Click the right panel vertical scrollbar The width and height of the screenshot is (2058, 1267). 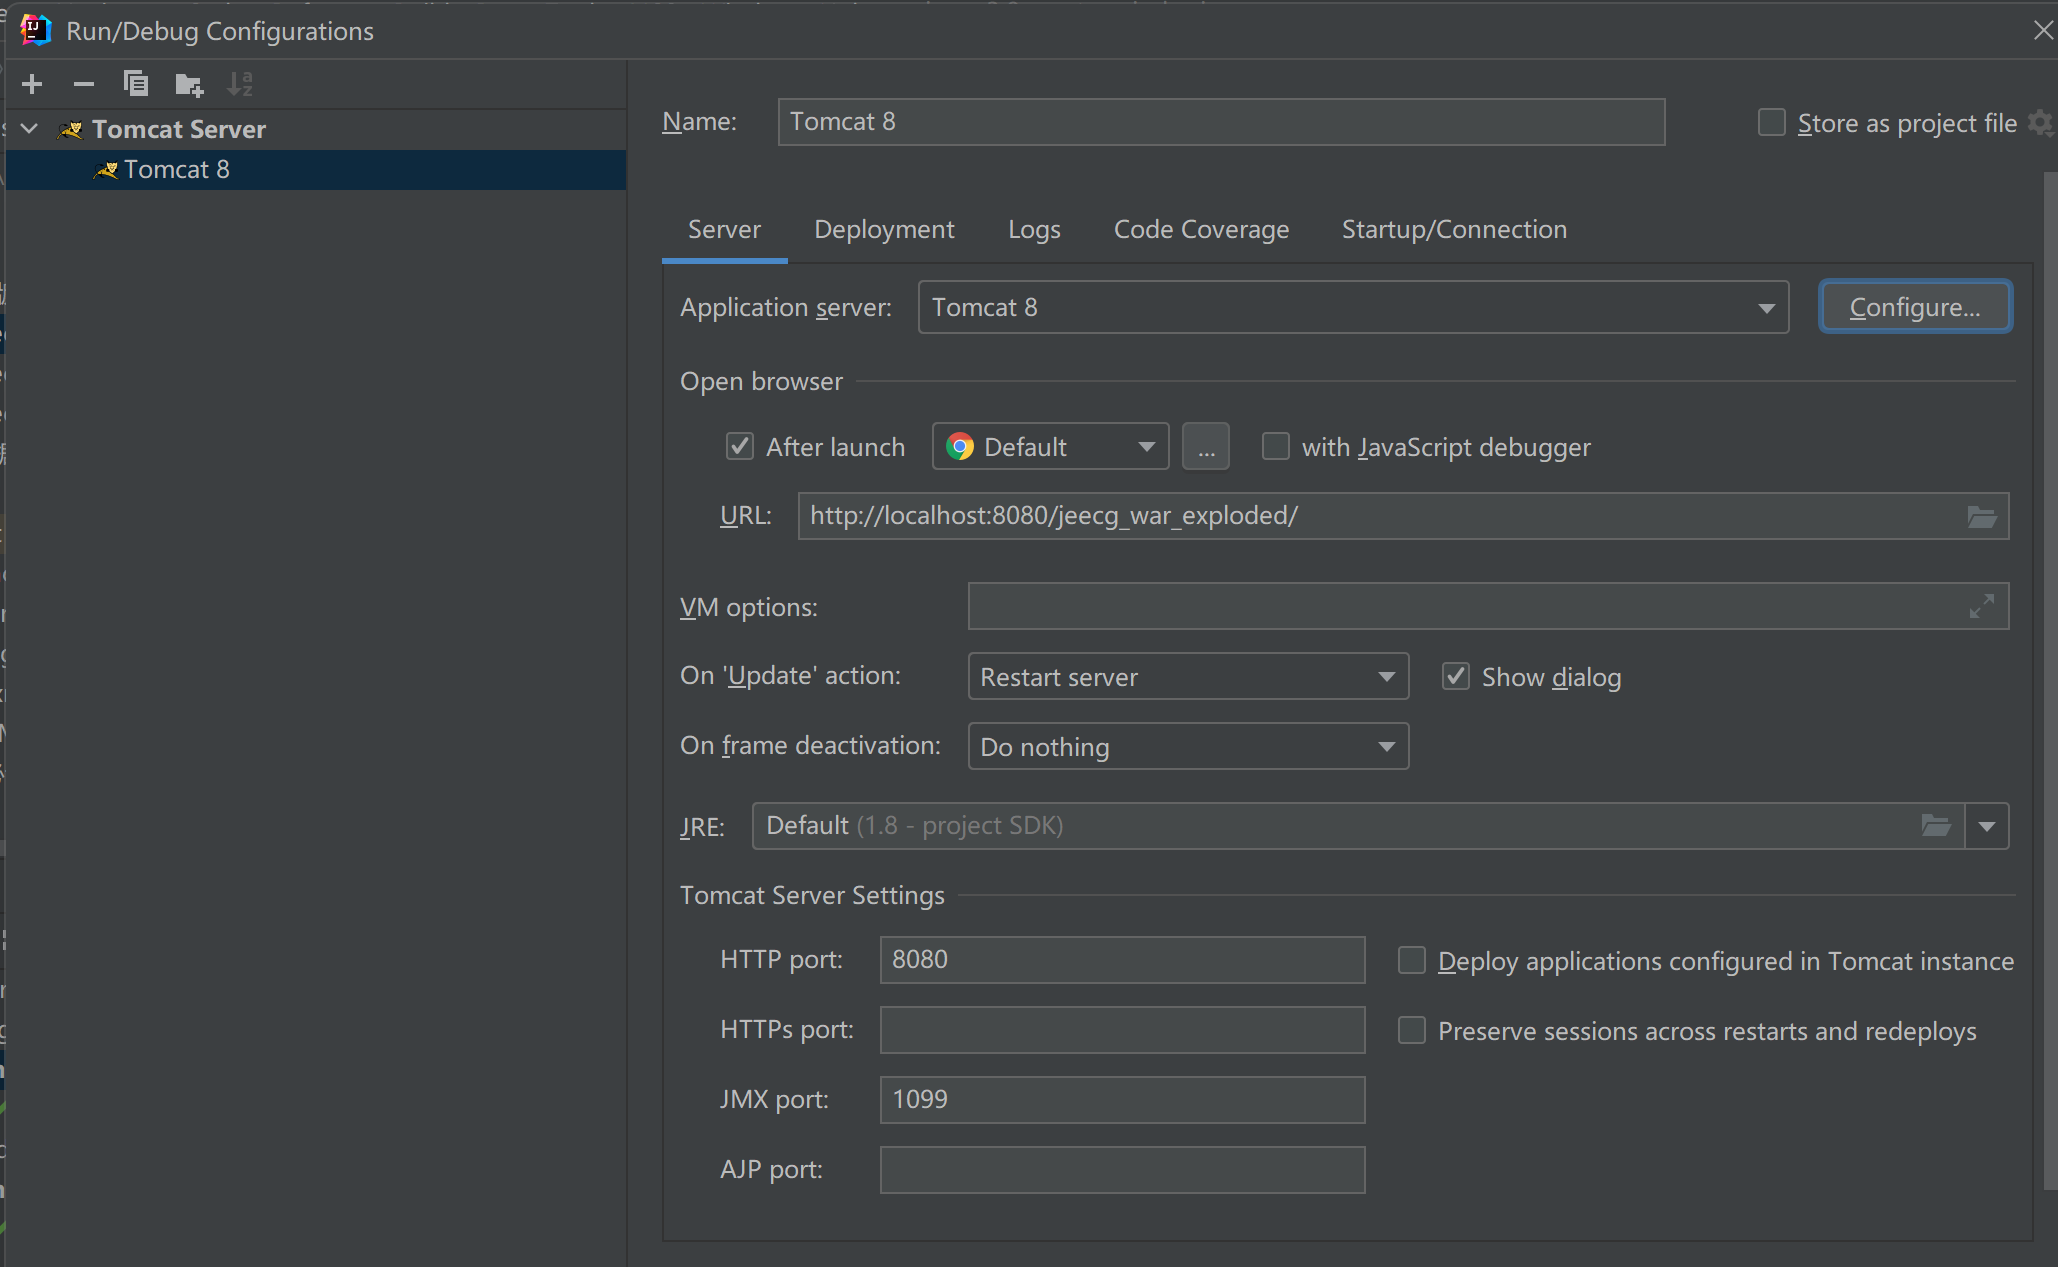(x=2050, y=680)
